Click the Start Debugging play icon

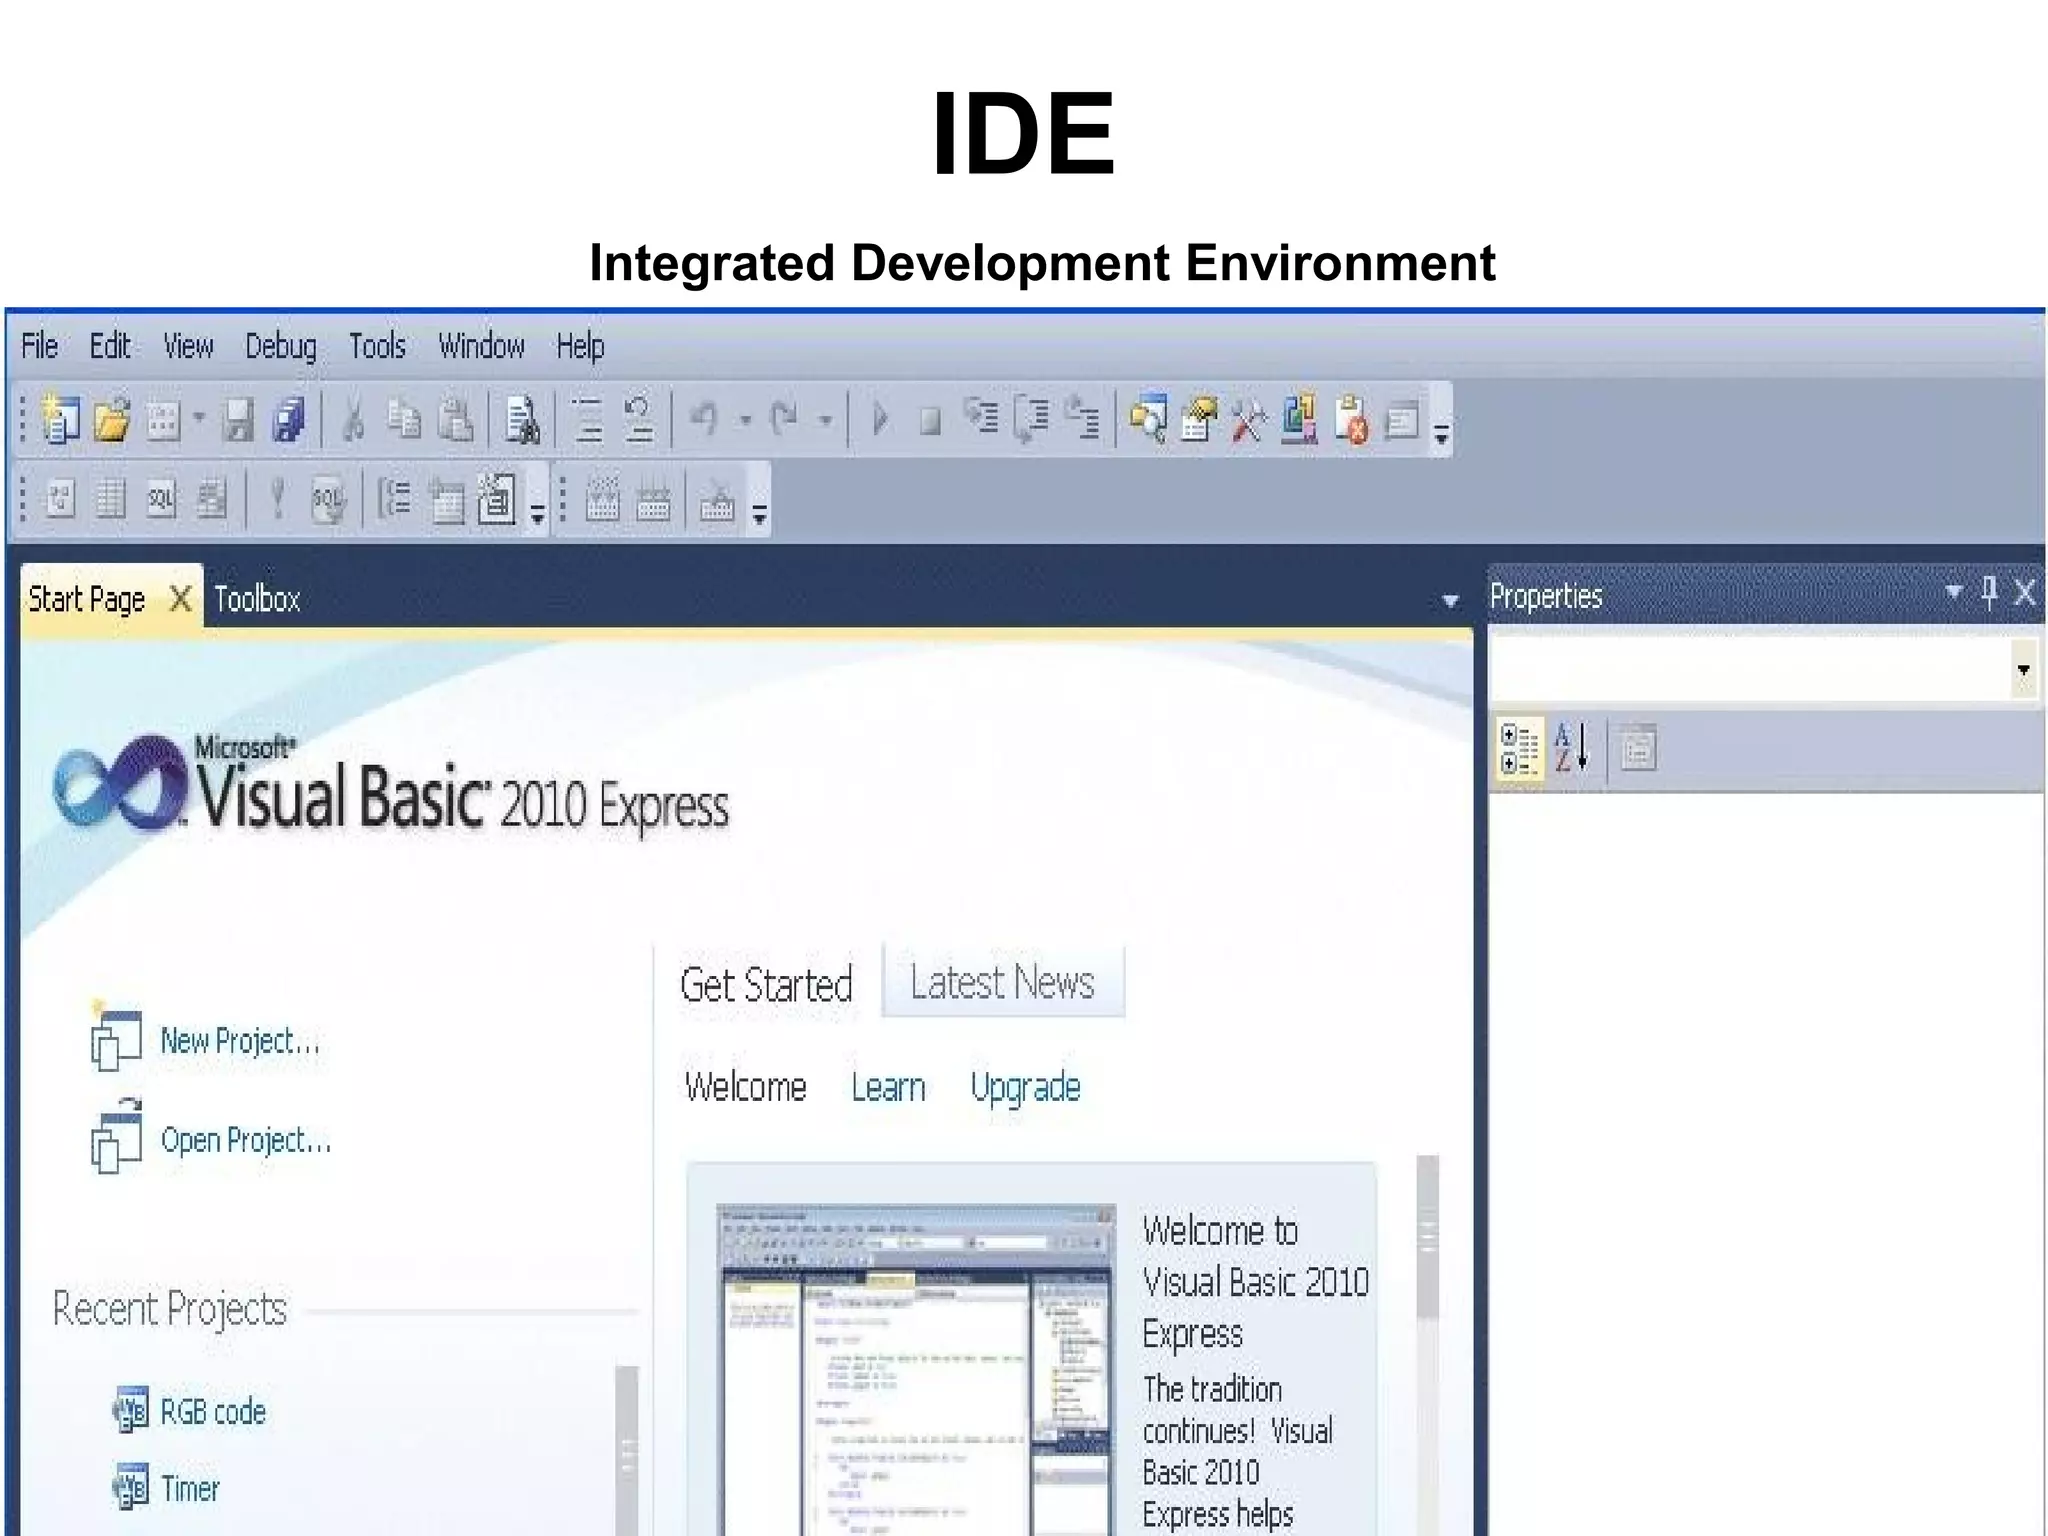881,419
